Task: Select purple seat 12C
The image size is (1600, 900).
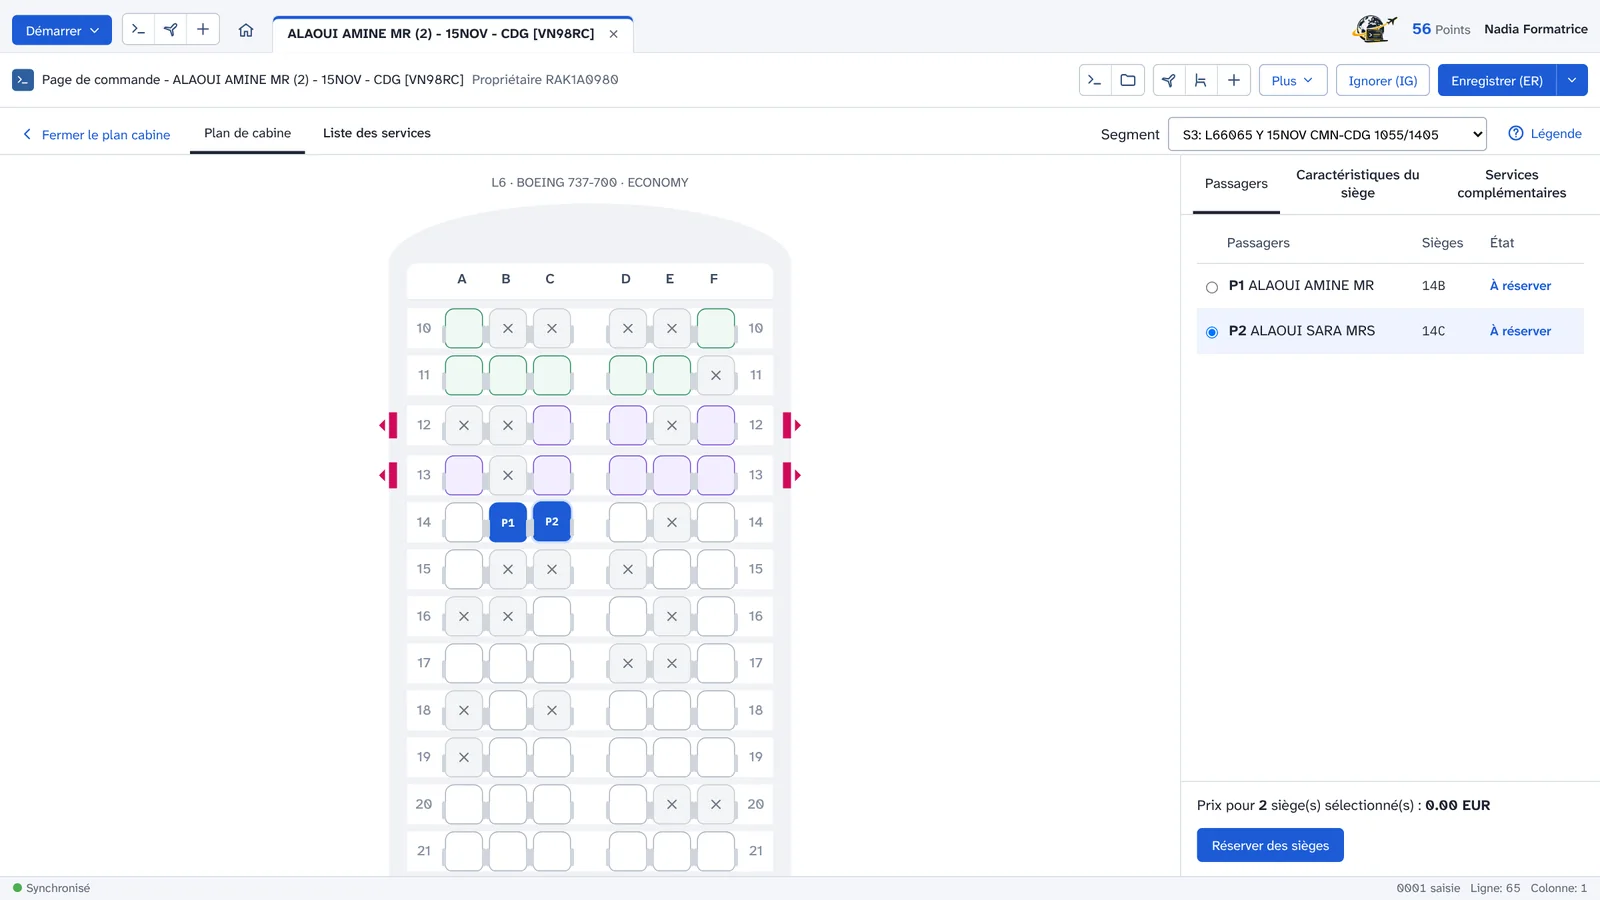Action: [552, 425]
